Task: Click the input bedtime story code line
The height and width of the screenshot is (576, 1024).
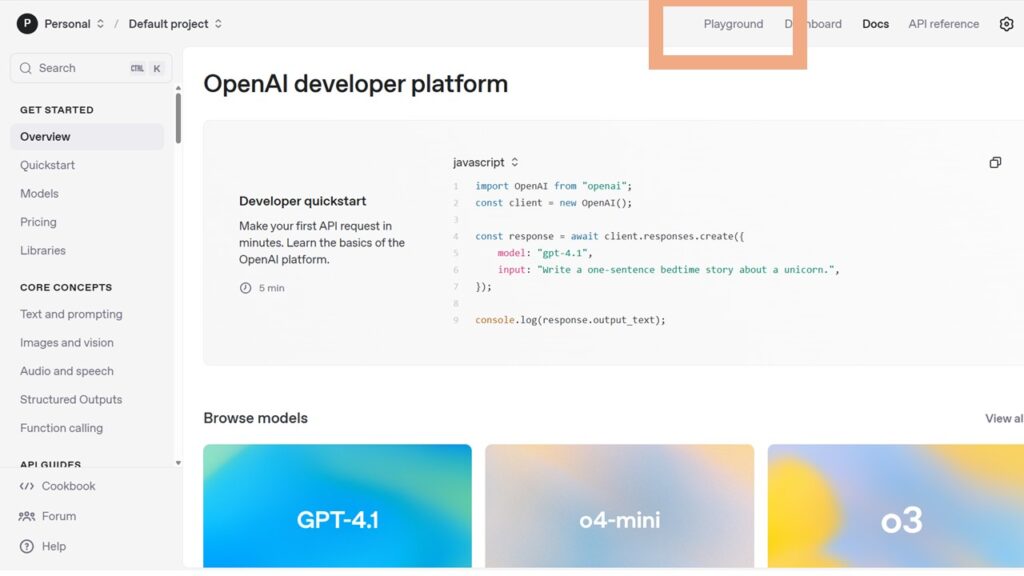Action: point(669,270)
